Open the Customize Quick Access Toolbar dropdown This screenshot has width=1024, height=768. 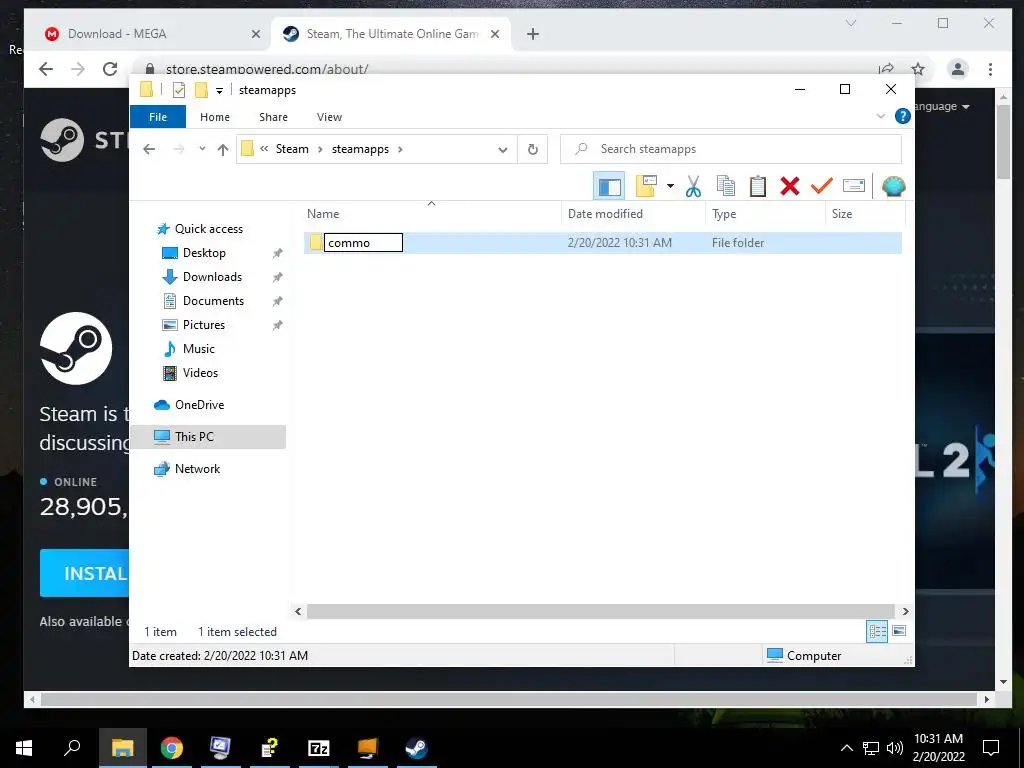pos(219,91)
